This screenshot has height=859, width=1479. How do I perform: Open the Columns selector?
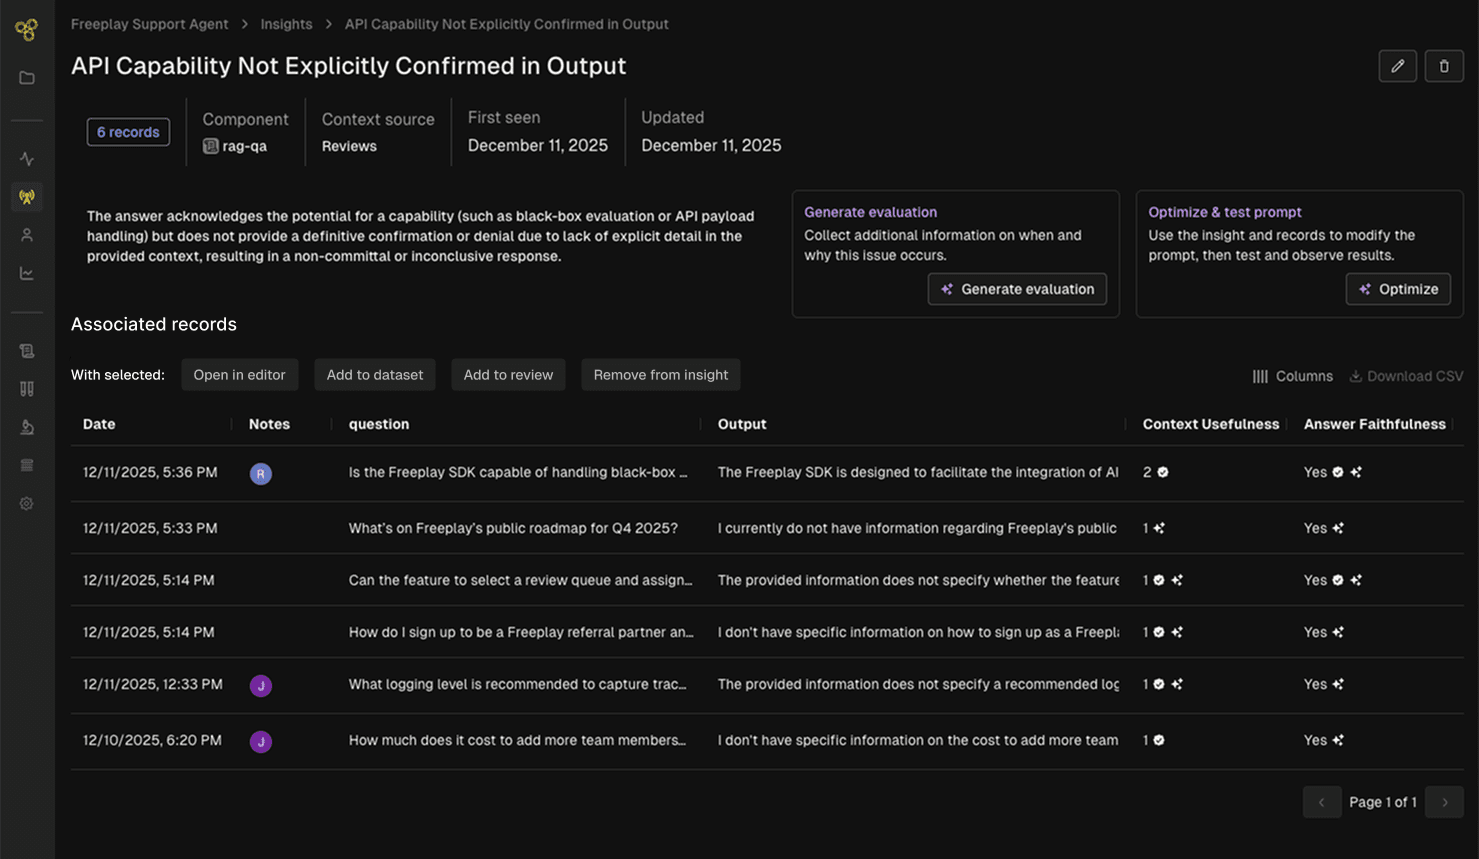tap(1292, 376)
